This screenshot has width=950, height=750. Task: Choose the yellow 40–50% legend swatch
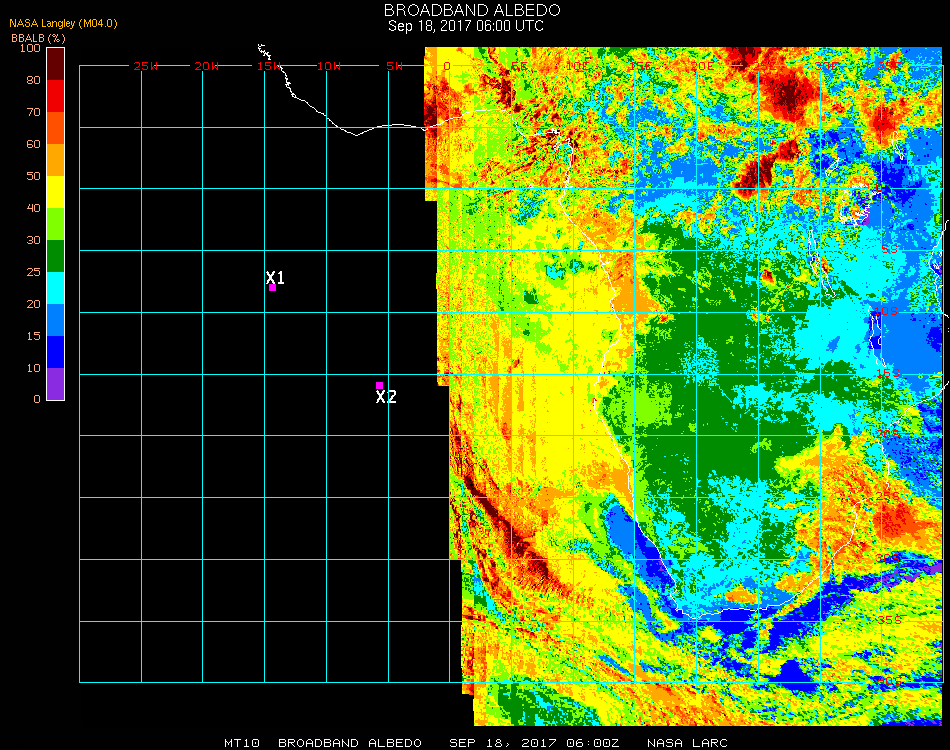[x=56, y=192]
